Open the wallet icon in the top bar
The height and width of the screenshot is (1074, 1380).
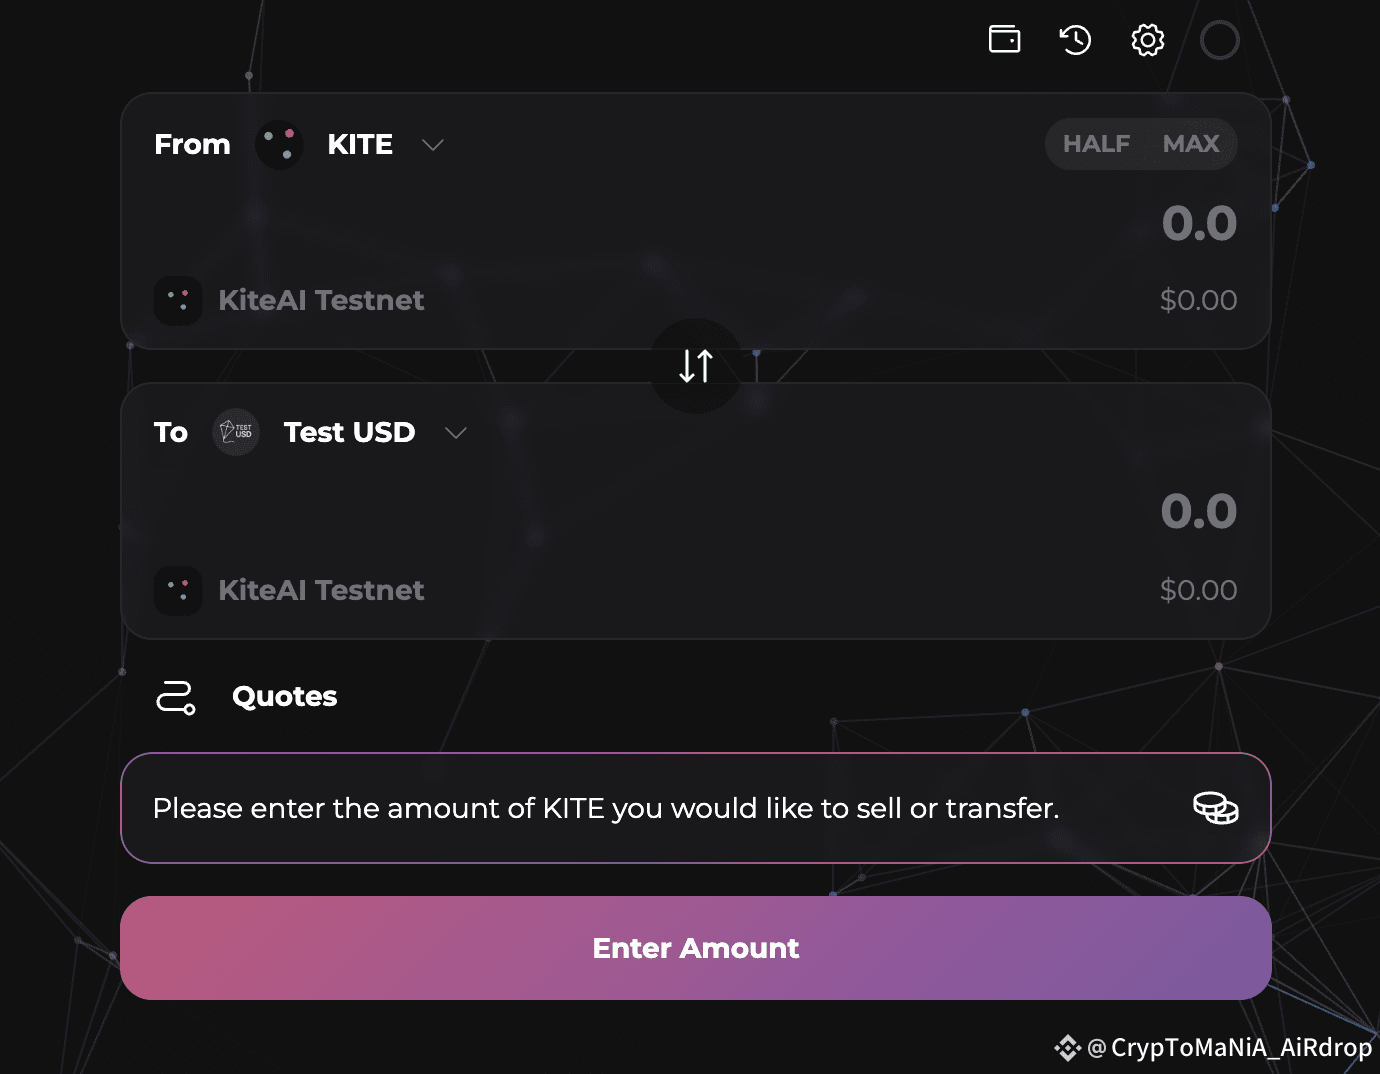tap(1004, 39)
